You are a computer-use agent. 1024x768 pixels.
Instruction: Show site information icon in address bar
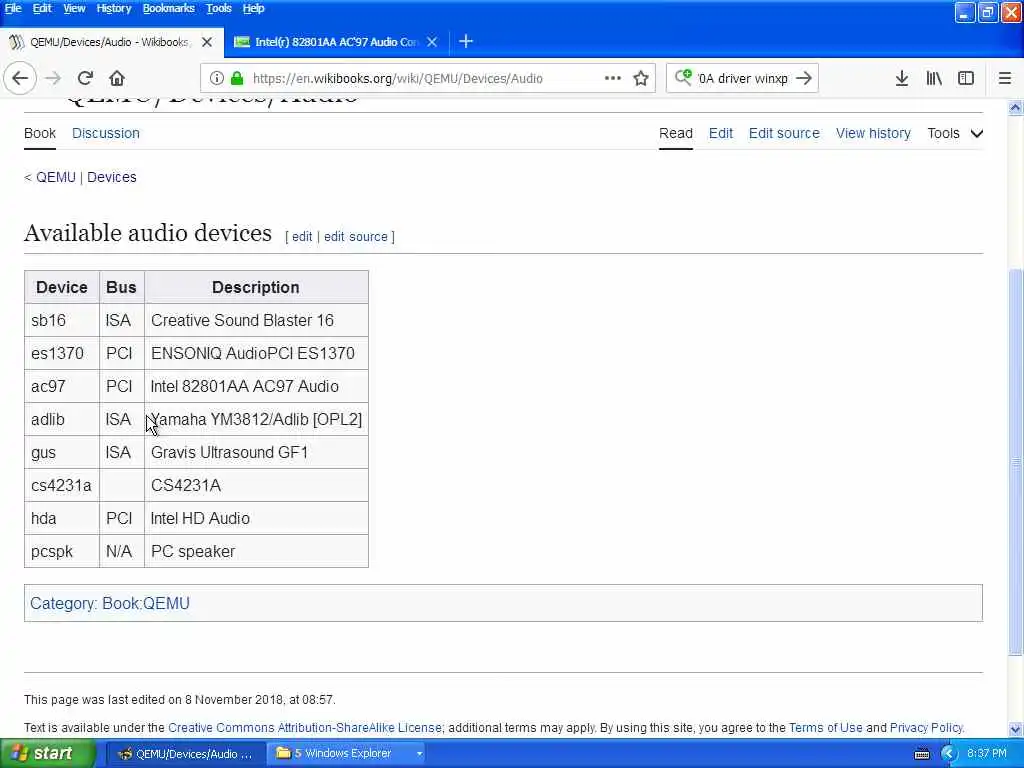(217, 78)
